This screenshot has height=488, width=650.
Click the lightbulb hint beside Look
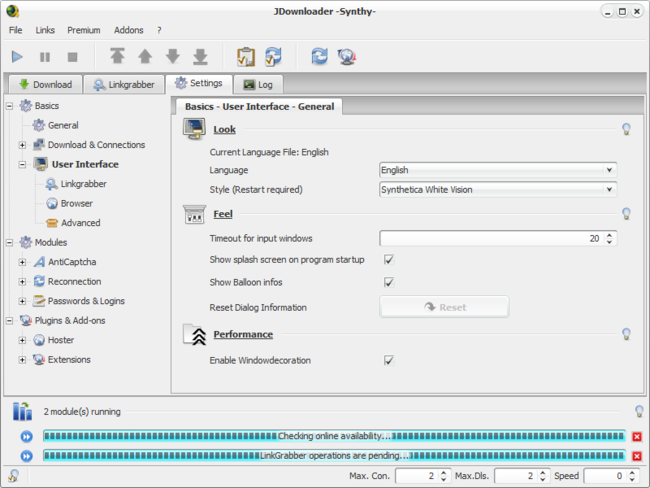pyautogui.click(x=626, y=129)
